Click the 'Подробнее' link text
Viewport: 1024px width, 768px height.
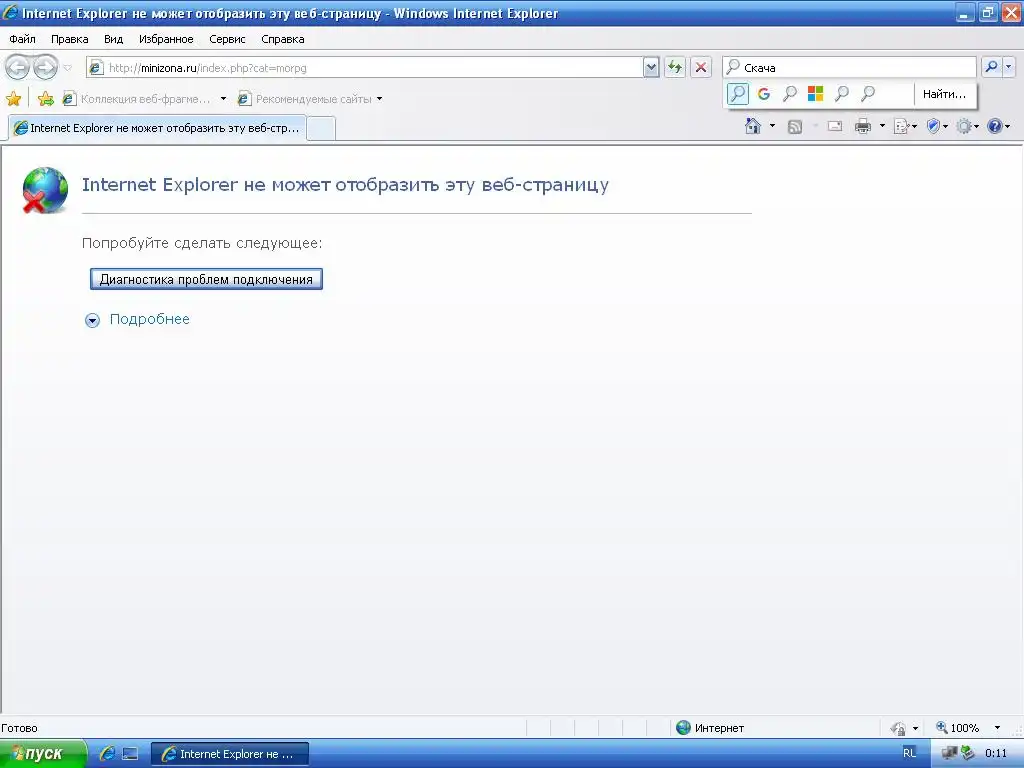tap(150, 319)
